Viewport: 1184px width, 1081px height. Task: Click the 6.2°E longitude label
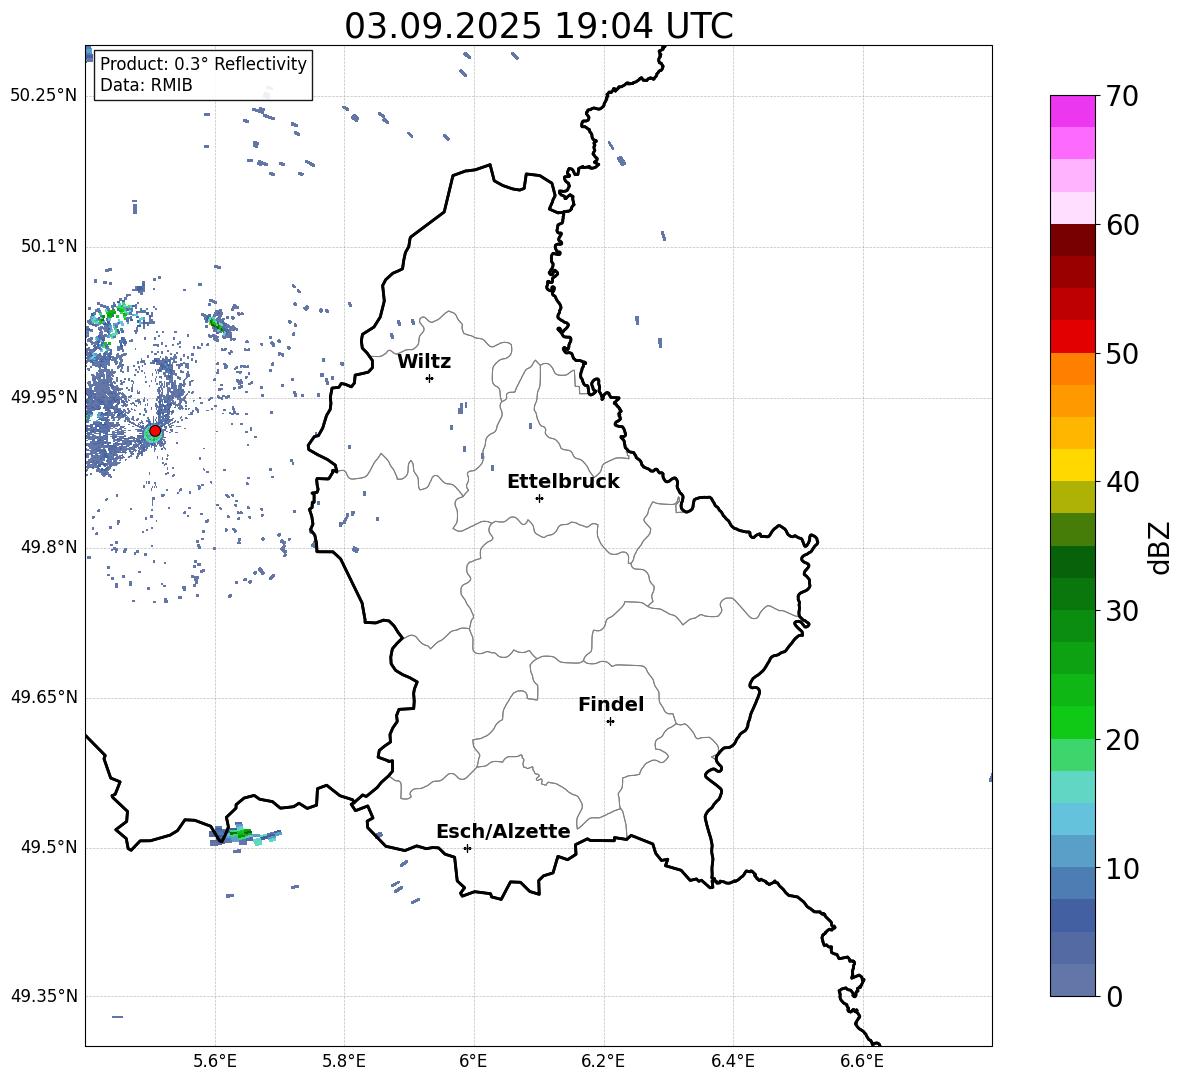[x=603, y=1061]
